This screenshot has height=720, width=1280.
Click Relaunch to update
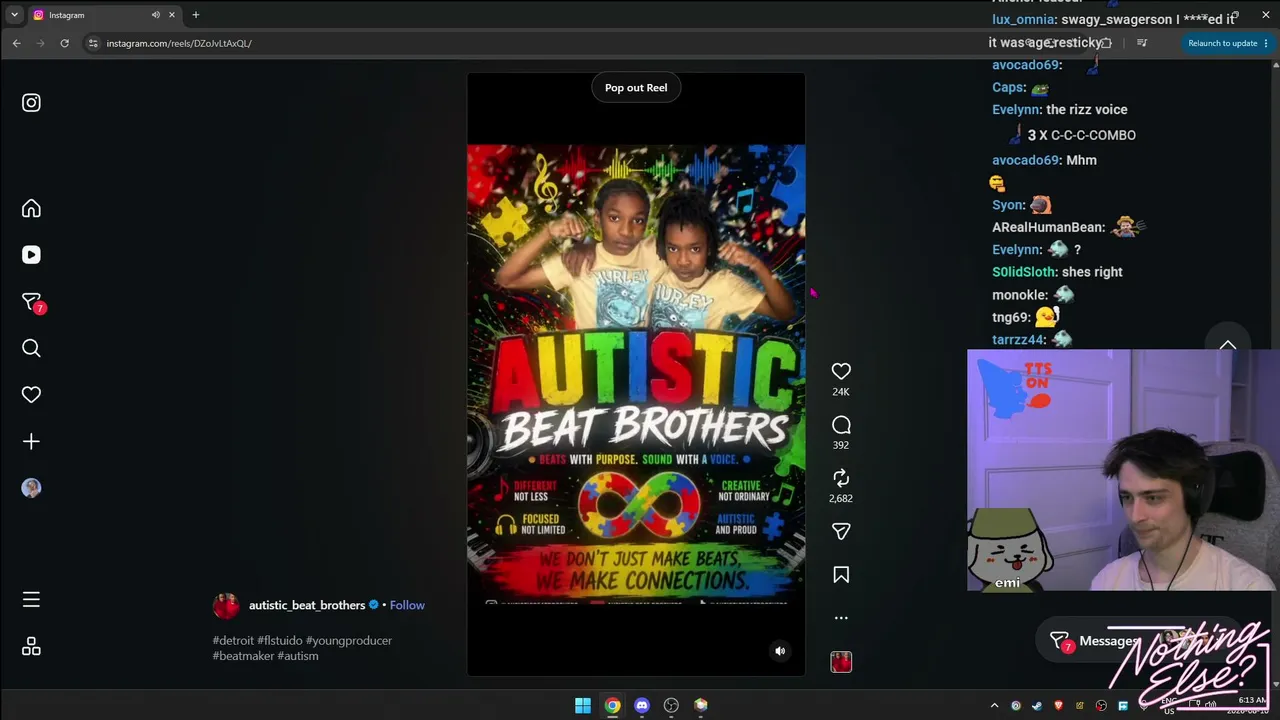(x=1222, y=43)
